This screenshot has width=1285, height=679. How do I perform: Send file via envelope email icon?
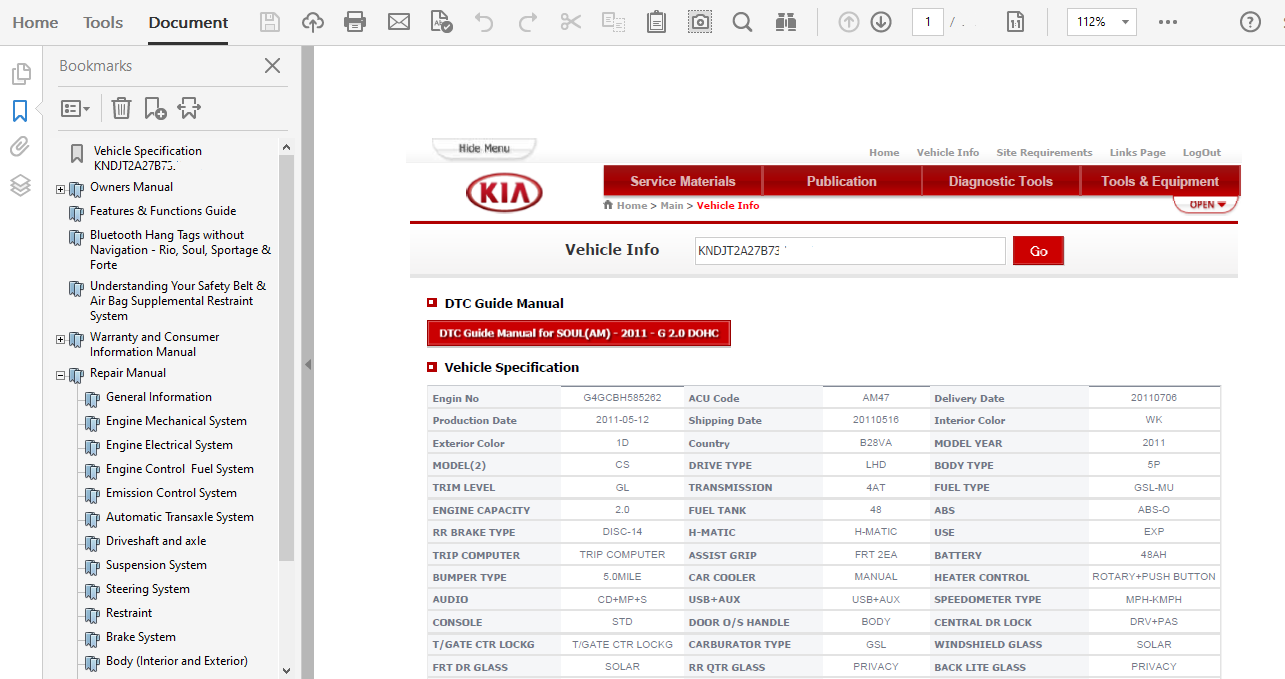pos(399,22)
